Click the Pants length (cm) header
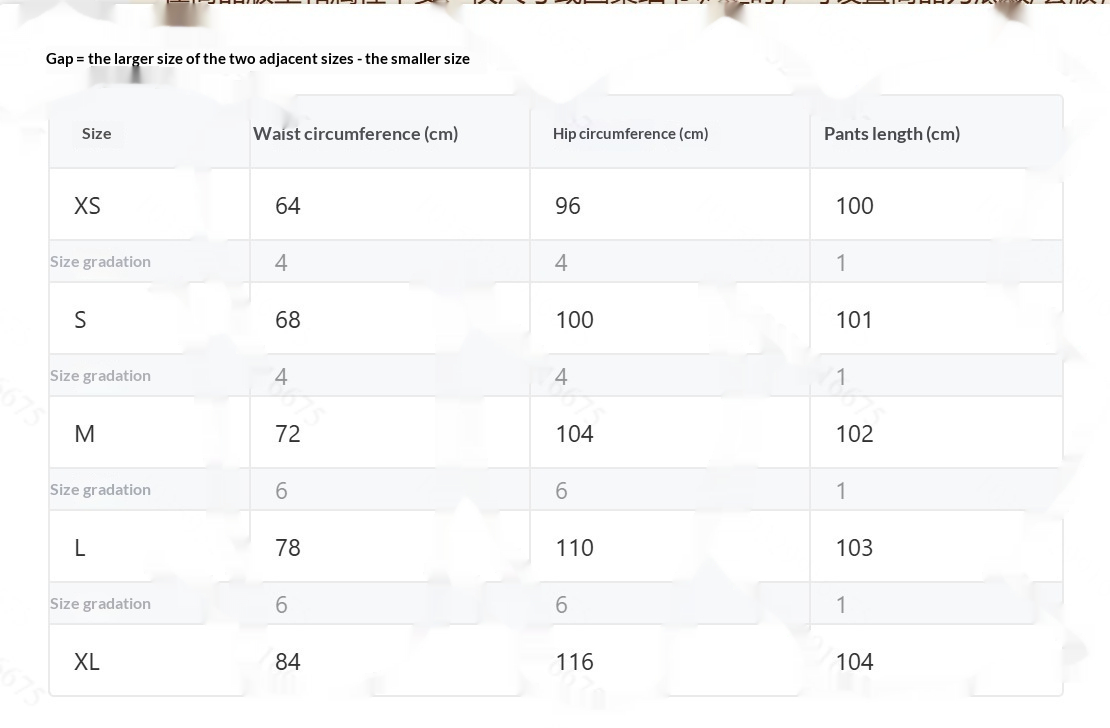1110x728 pixels. pos(891,133)
